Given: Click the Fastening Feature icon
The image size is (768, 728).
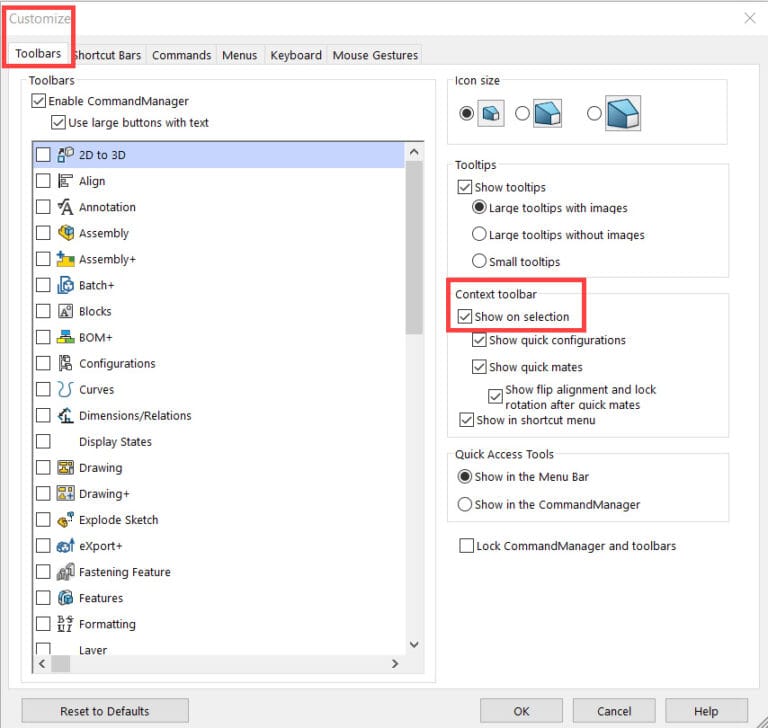Looking at the screenshot, I should 66,572.
